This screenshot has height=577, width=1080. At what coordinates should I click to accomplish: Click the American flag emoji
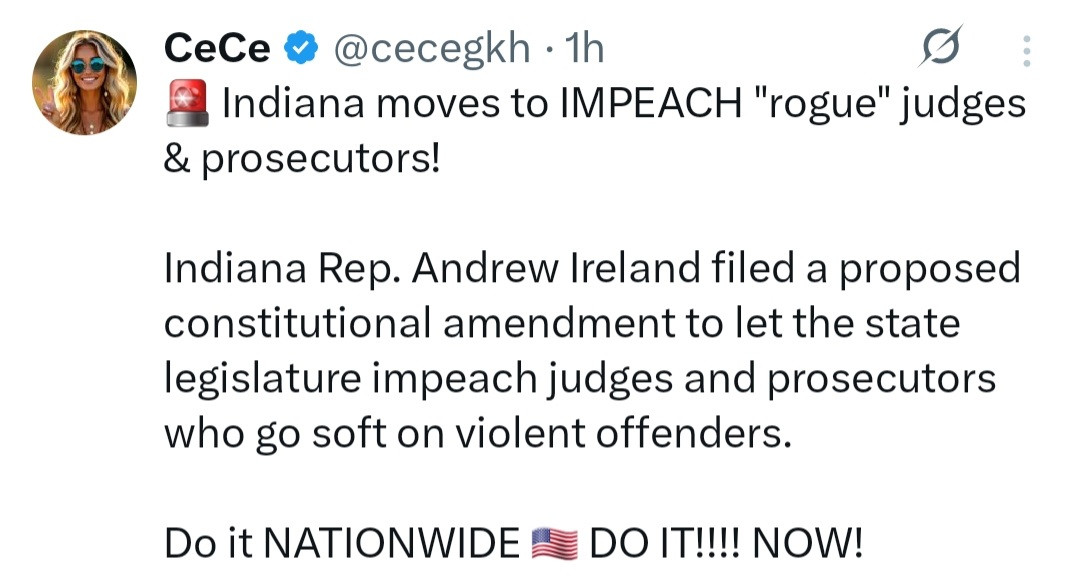point(553,543)
